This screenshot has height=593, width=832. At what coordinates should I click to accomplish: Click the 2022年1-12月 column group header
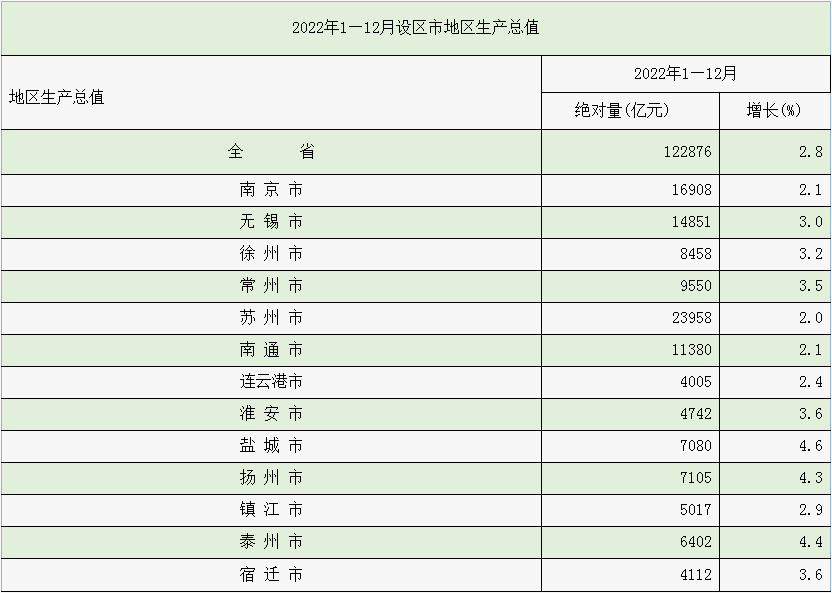[685, 74]
